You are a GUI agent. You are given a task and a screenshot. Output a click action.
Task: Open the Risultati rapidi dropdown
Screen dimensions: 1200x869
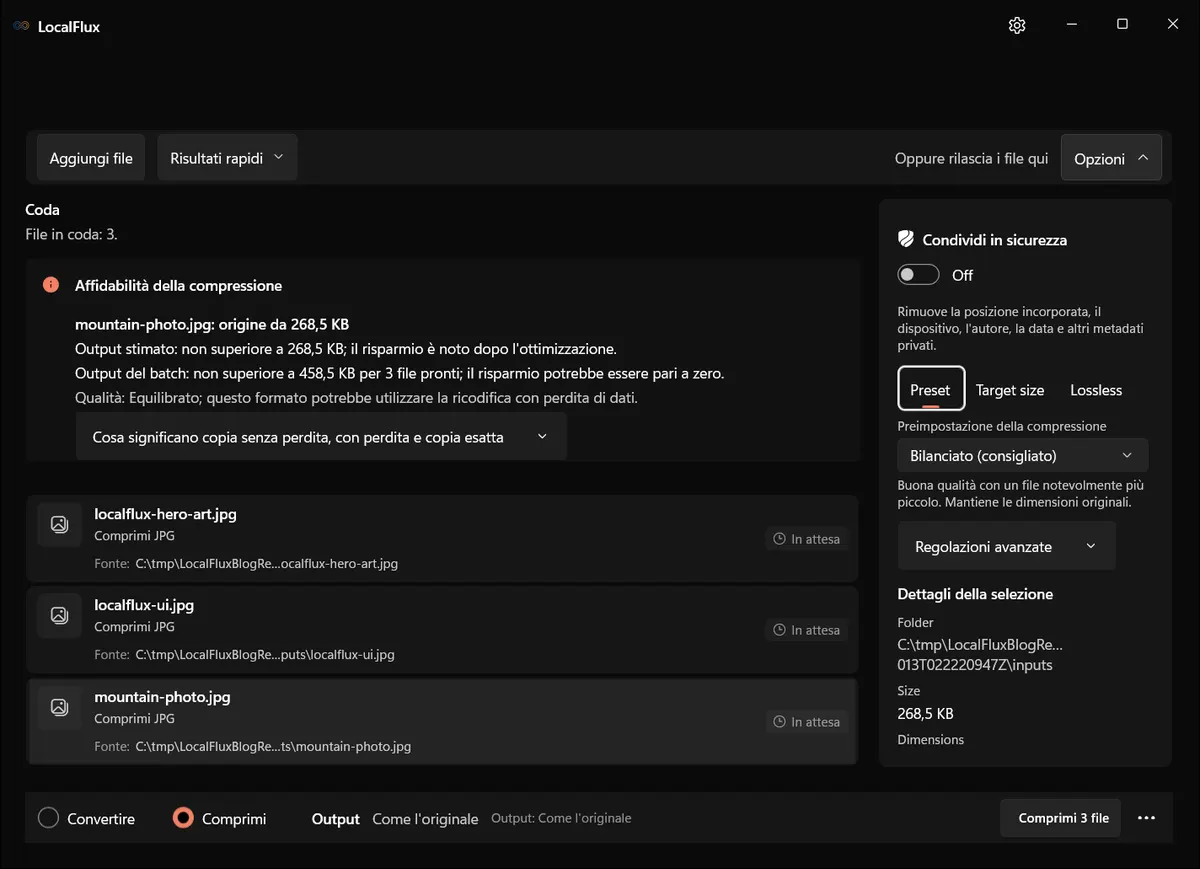tap(227, 158)
